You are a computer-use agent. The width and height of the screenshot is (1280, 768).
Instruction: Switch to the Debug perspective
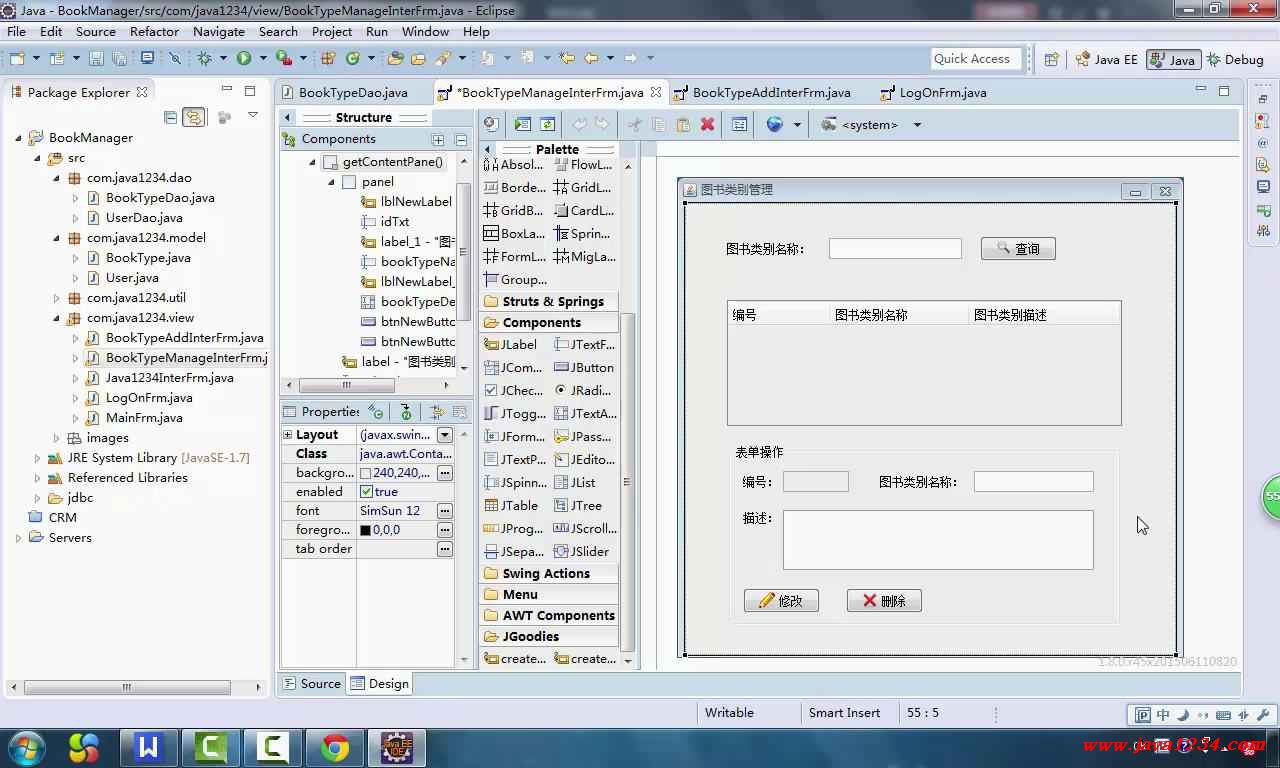tap(1236, 59)
